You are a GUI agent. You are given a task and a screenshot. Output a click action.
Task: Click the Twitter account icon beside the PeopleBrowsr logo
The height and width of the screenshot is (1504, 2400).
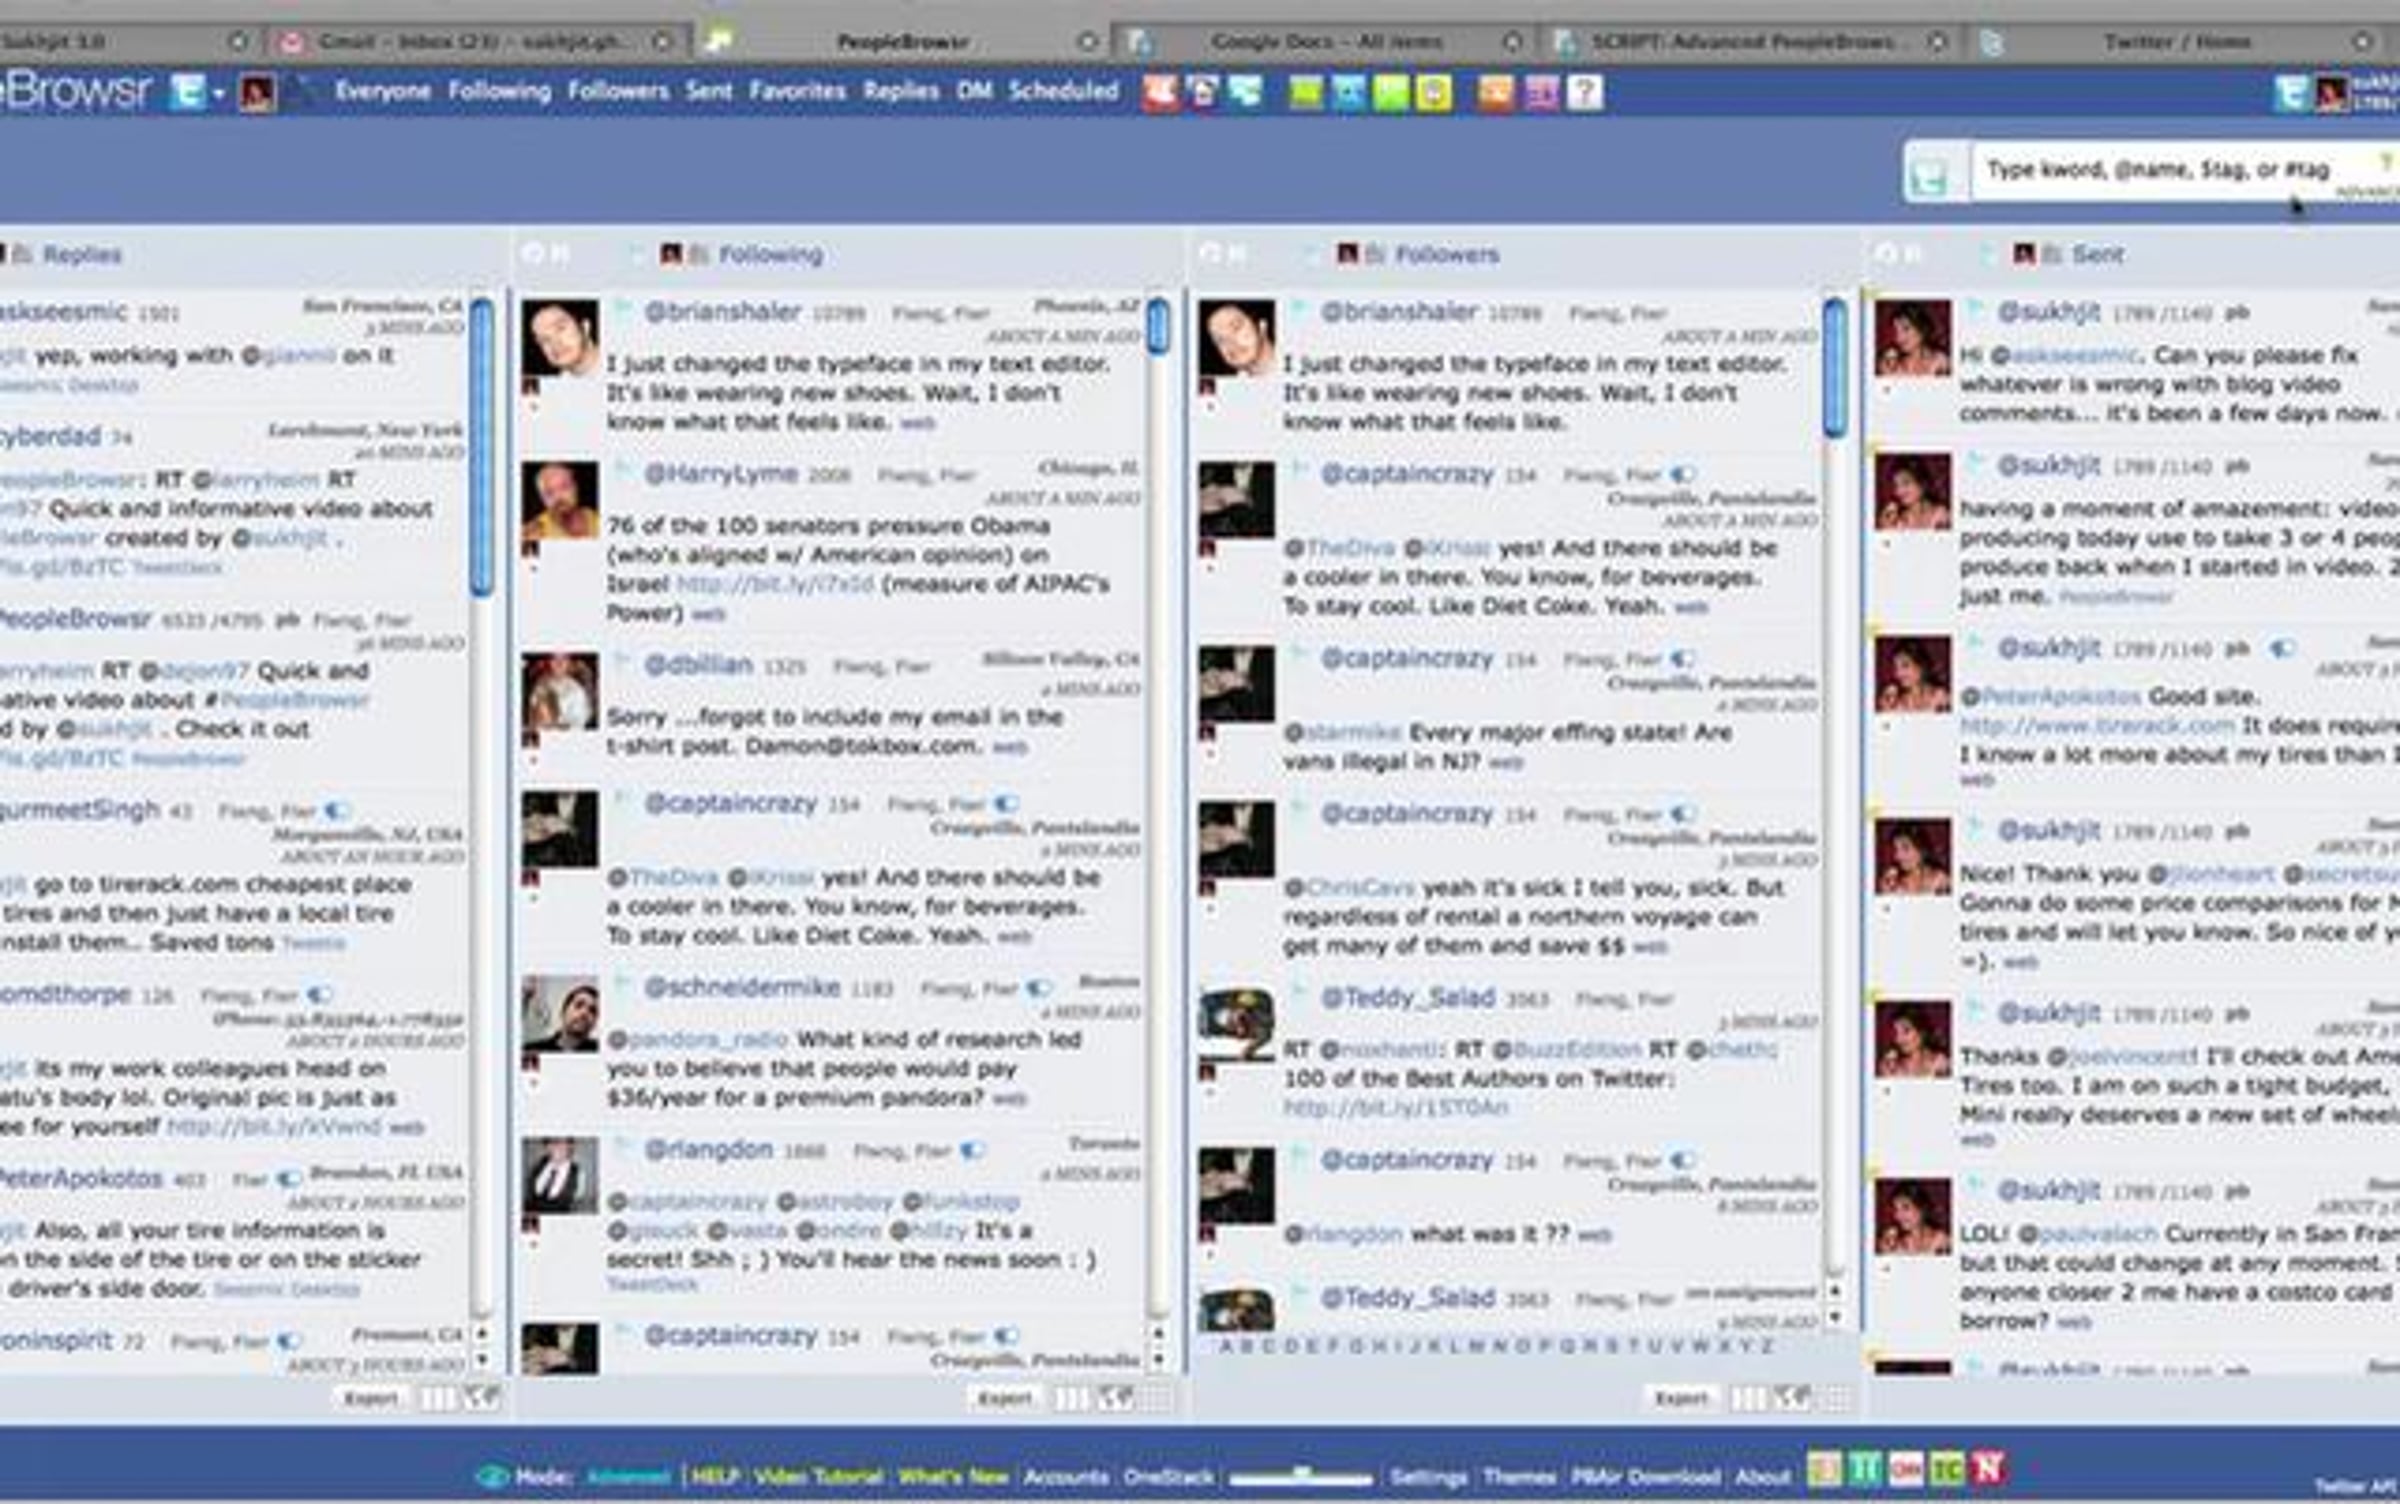[x=187, y=92]
